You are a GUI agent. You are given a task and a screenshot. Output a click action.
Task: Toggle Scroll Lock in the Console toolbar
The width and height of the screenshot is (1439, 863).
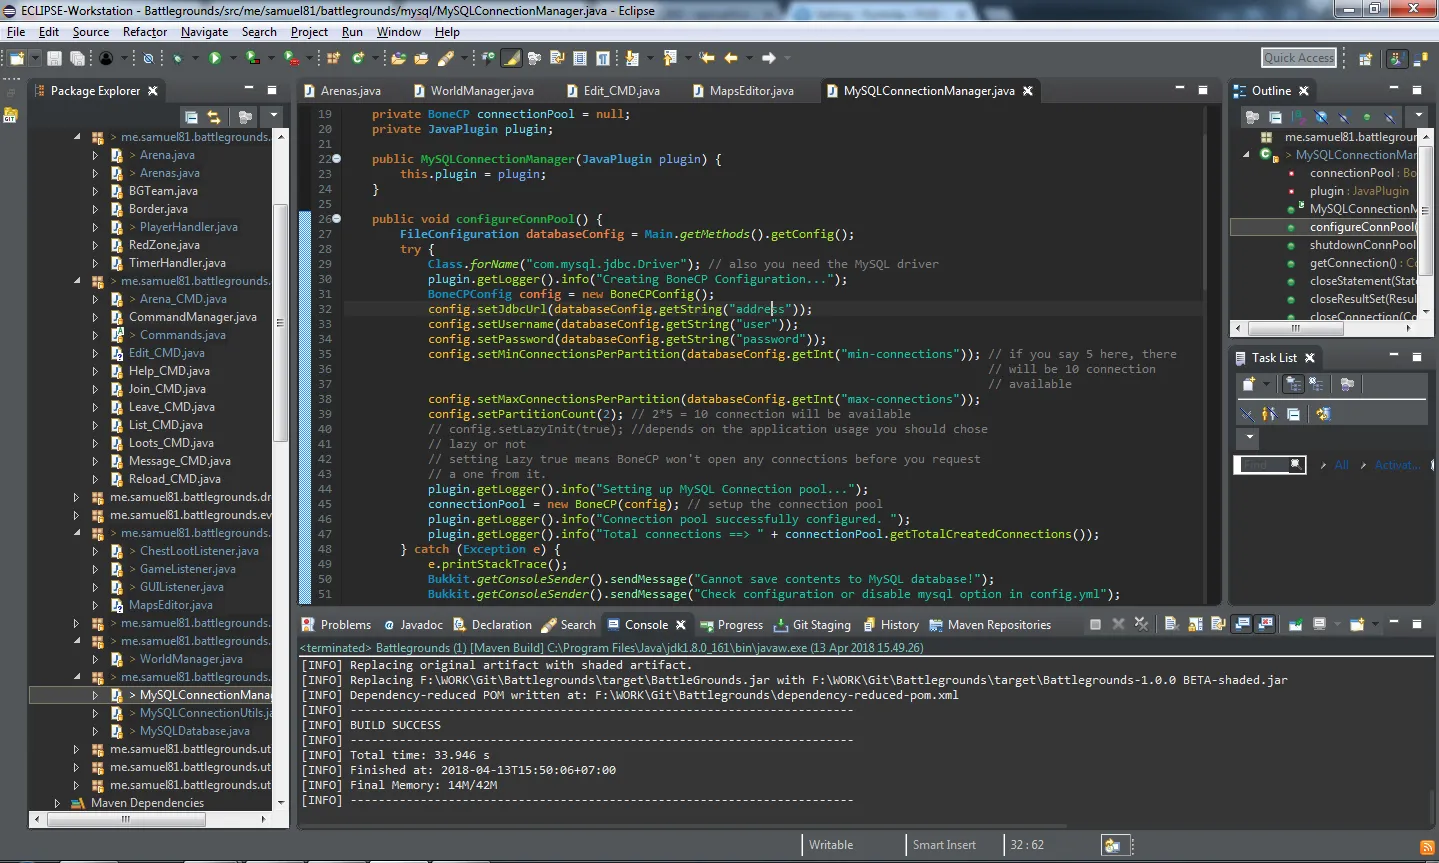1195,625
